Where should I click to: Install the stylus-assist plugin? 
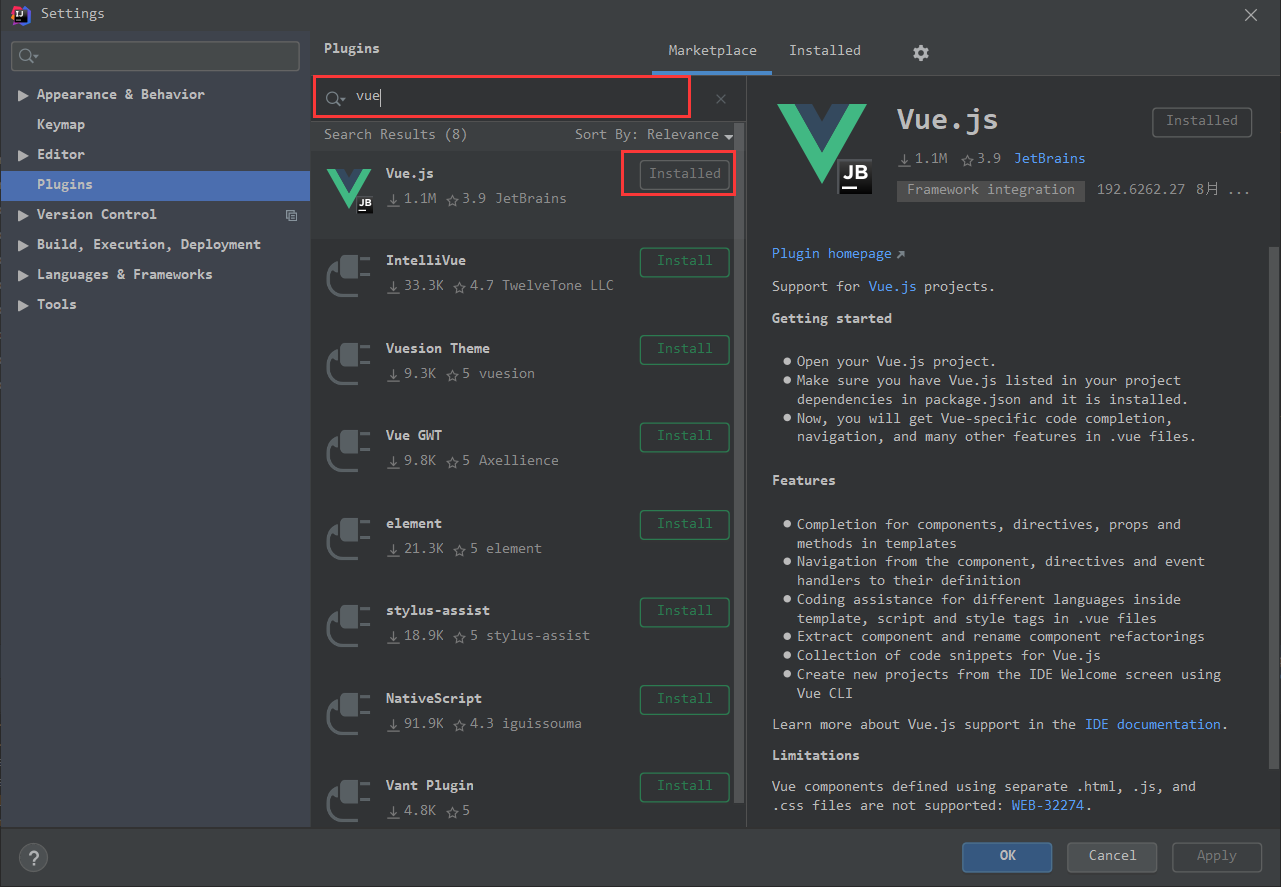point(685,611)
